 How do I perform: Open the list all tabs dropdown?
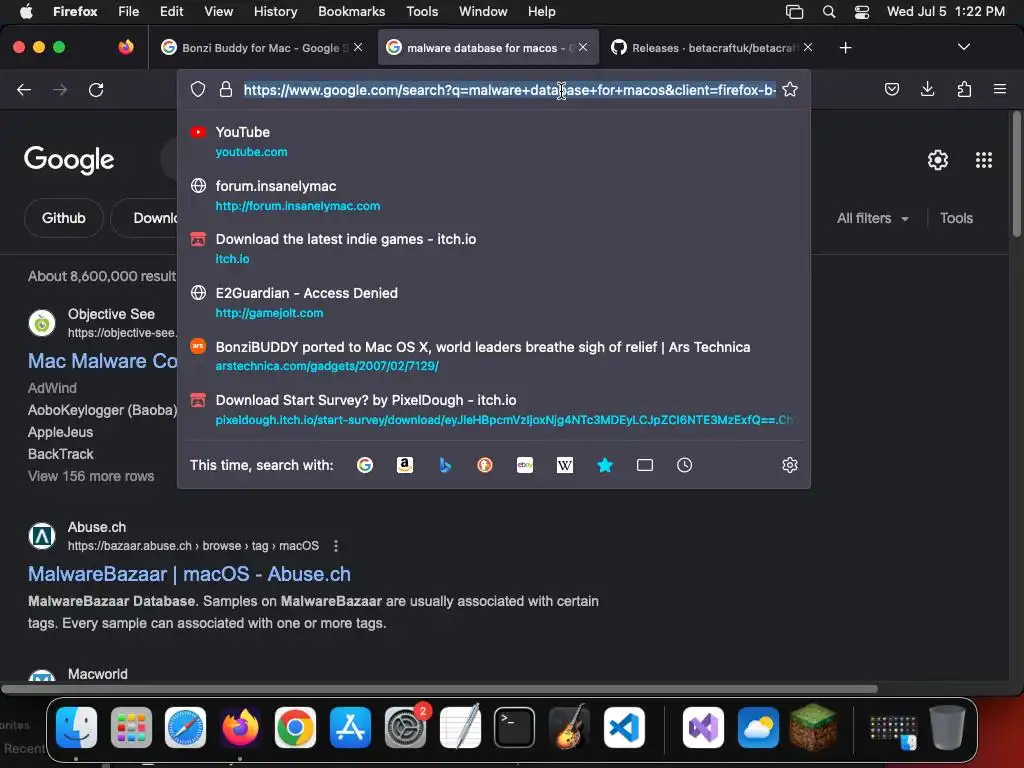click(964, 47)
